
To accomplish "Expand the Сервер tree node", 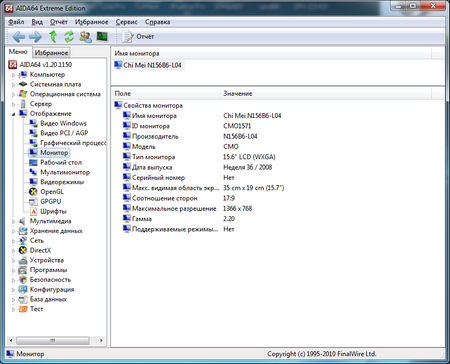I will point(14,104).
